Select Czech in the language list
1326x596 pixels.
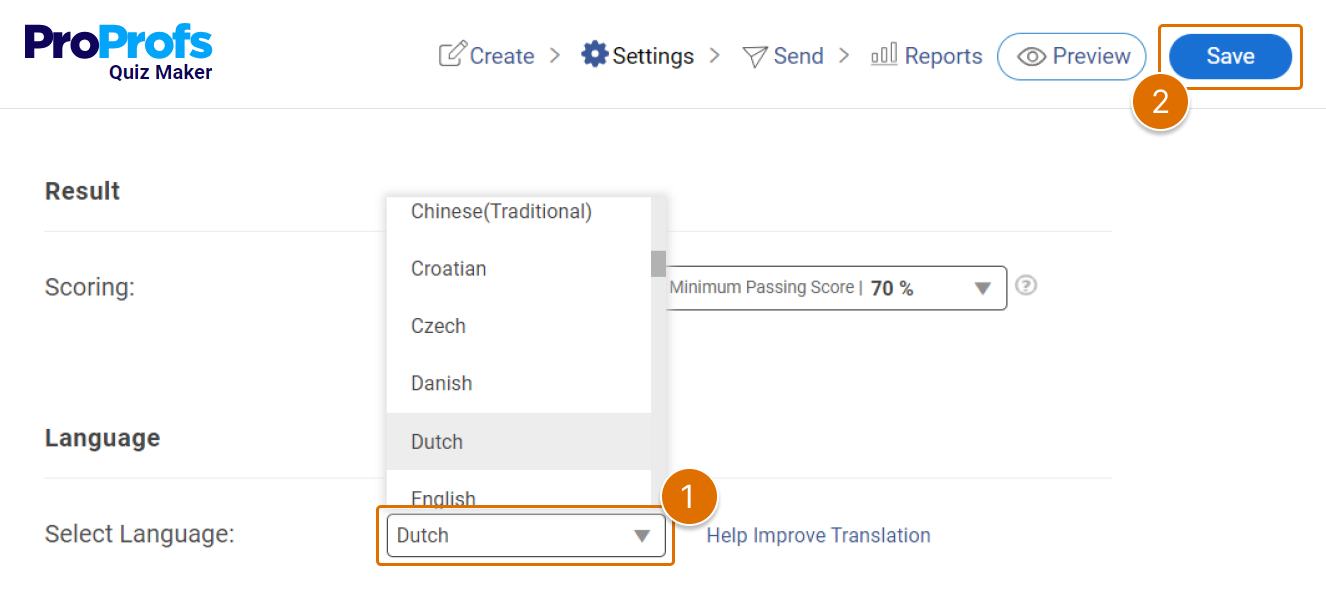point(438,326)
